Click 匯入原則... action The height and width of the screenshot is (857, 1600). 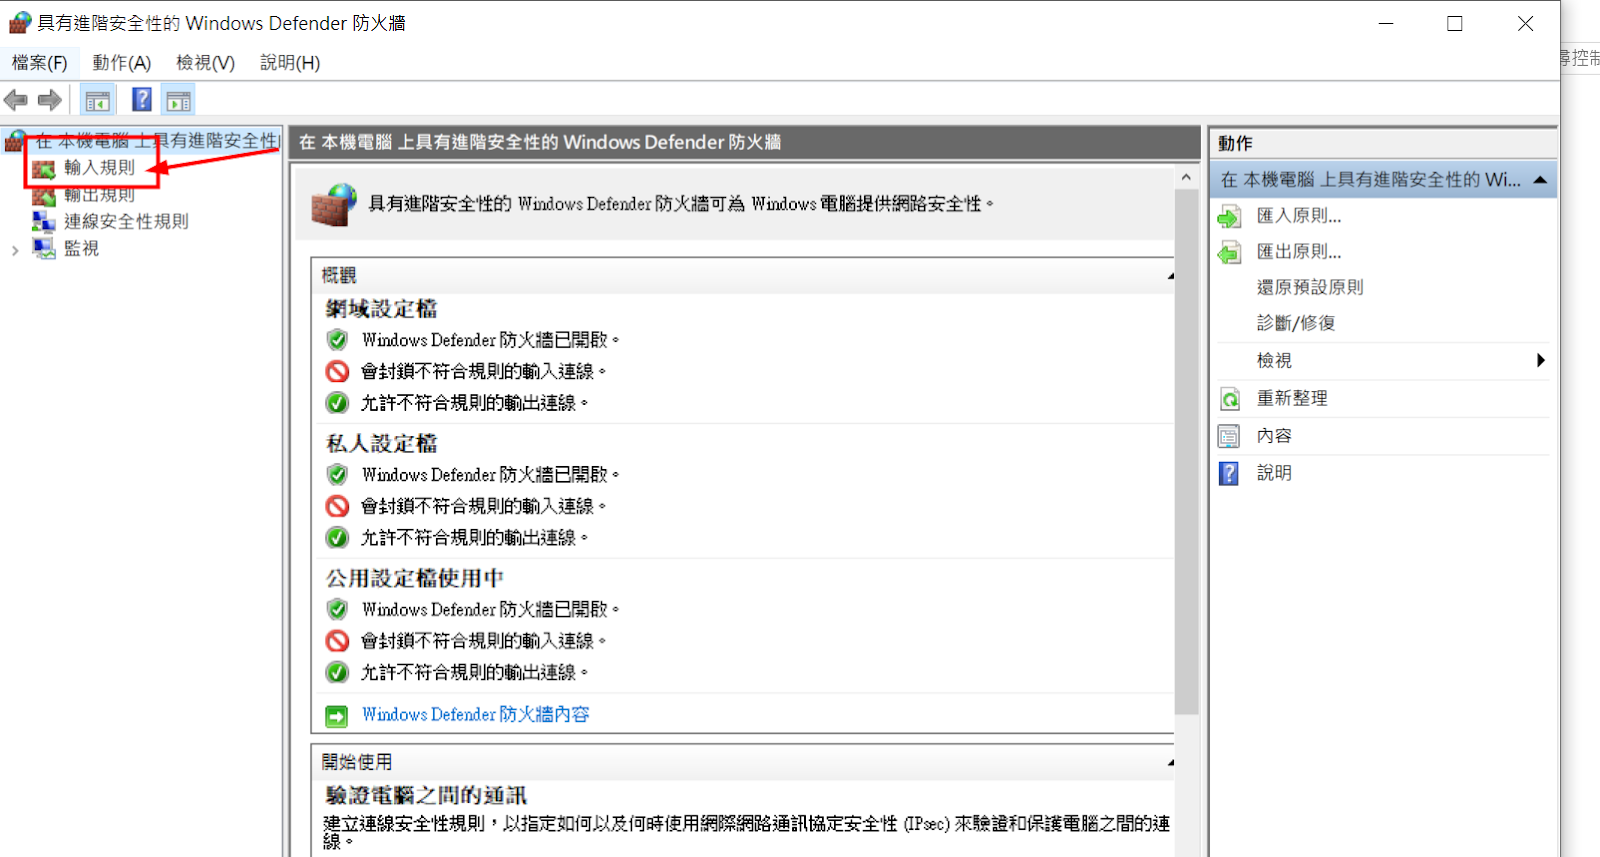(x=1299, y=216)
